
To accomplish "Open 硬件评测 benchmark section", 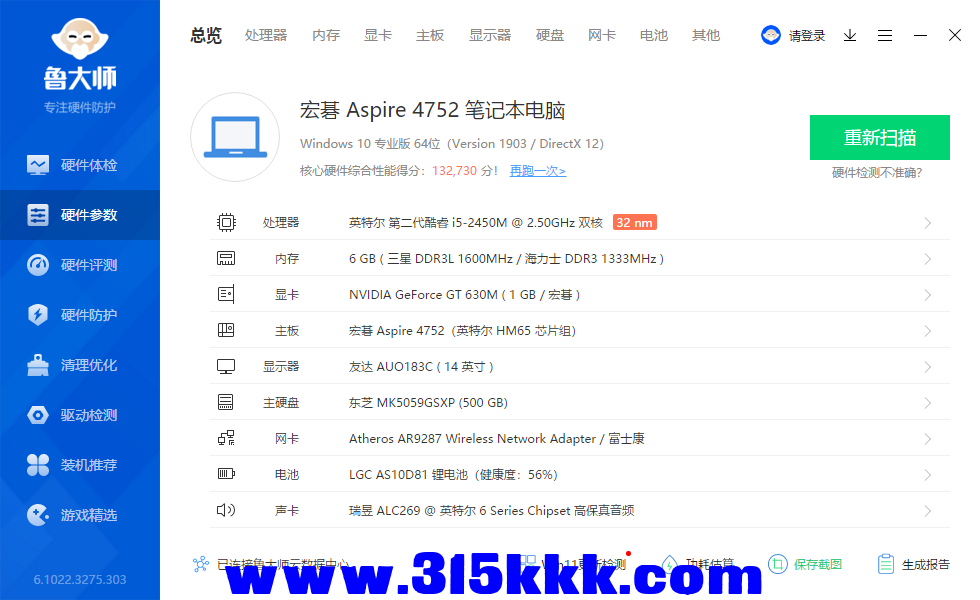I will (x=80, y=265).
